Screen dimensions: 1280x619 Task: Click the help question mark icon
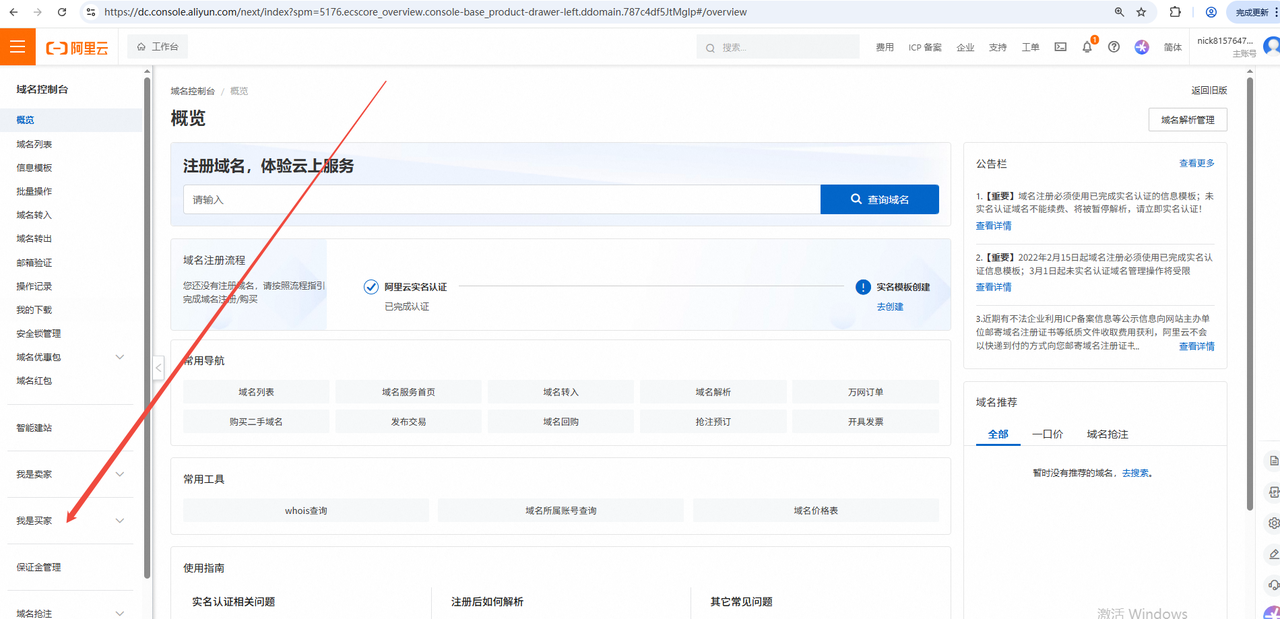(1113, 47)
